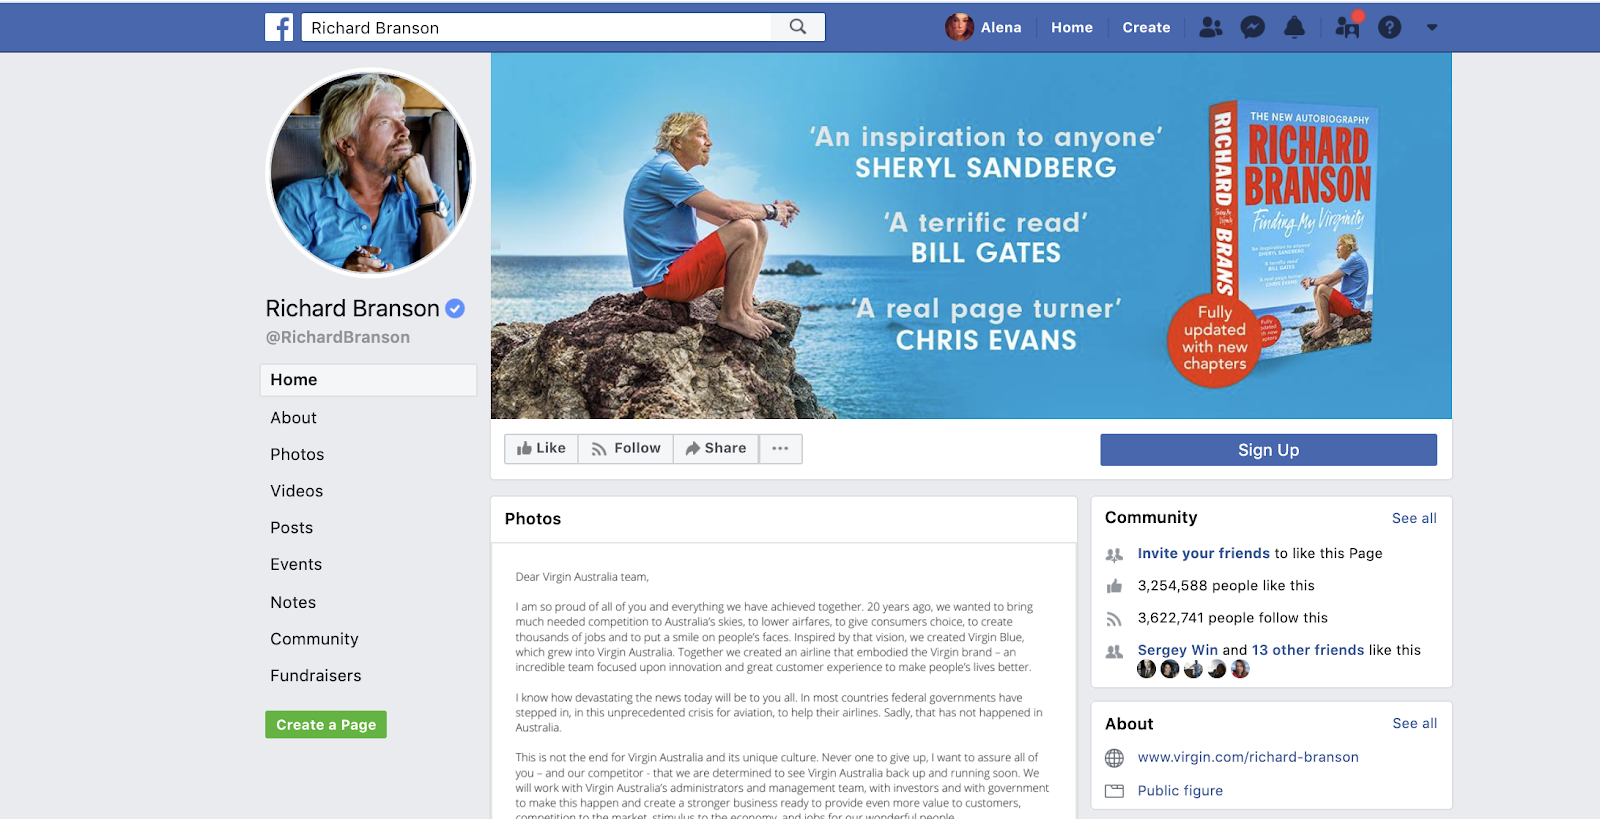Open the About tab in sidebar
Viewport: 1600px width, 819px height.
tap(293, 418)
